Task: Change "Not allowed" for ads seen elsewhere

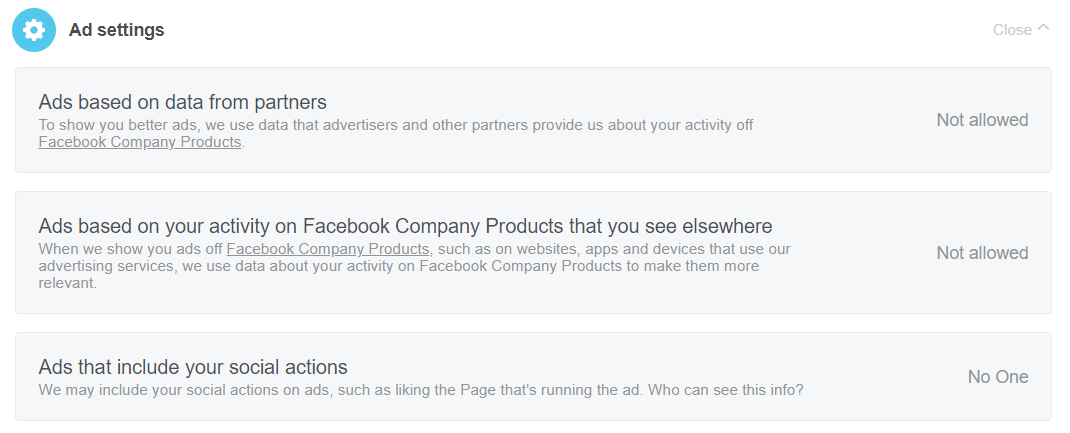Action: (x=982, y=253)
